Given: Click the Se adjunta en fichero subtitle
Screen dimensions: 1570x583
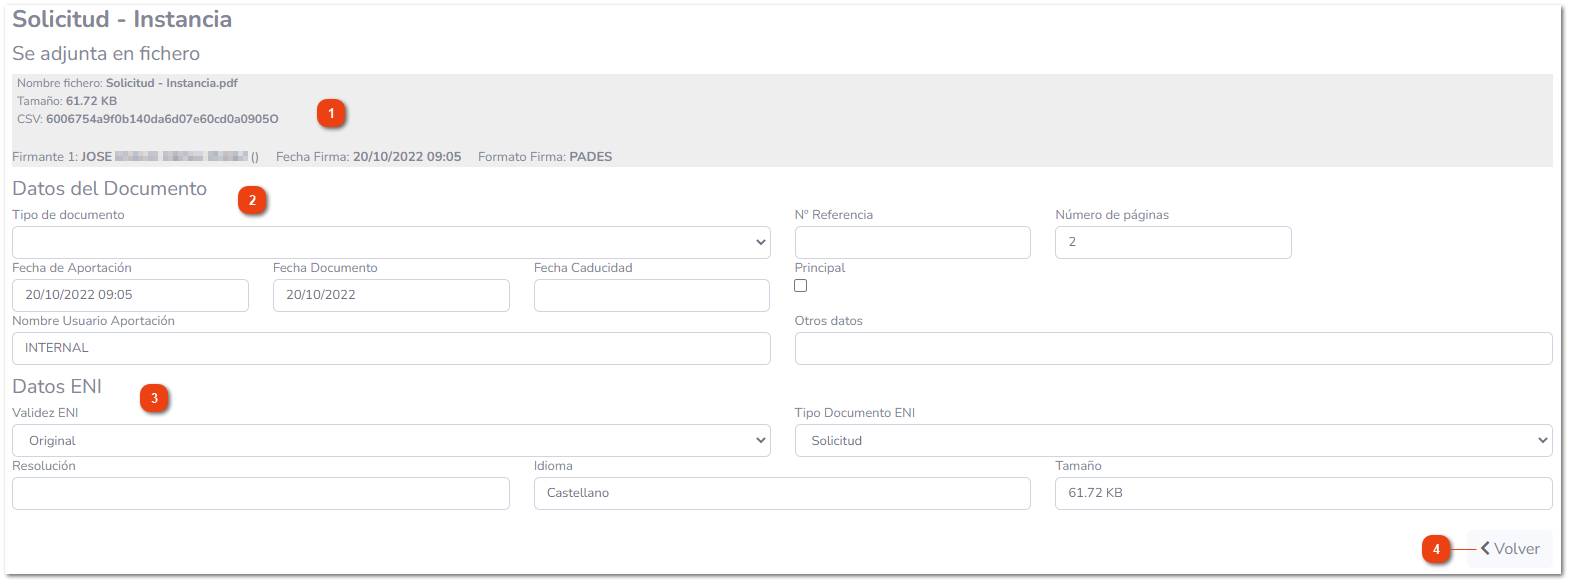Looking at the screenshot, I should tap(106, 54).
